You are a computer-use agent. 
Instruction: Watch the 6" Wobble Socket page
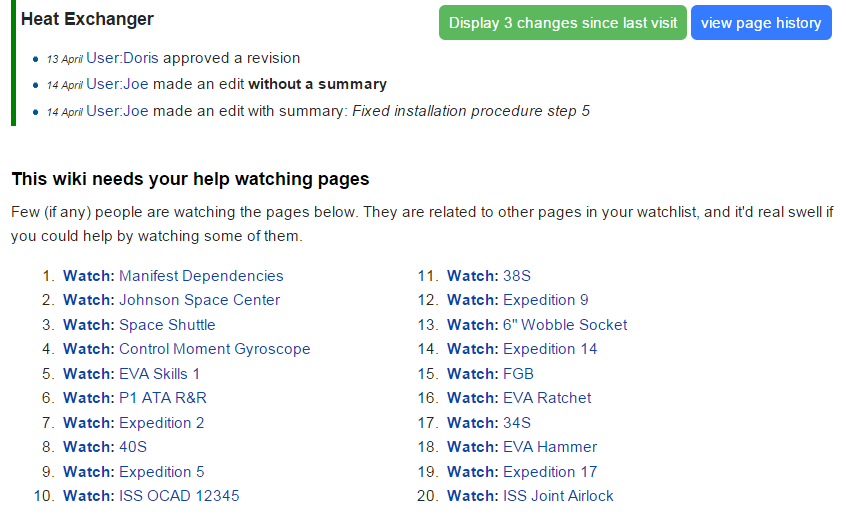coord(473,325)
